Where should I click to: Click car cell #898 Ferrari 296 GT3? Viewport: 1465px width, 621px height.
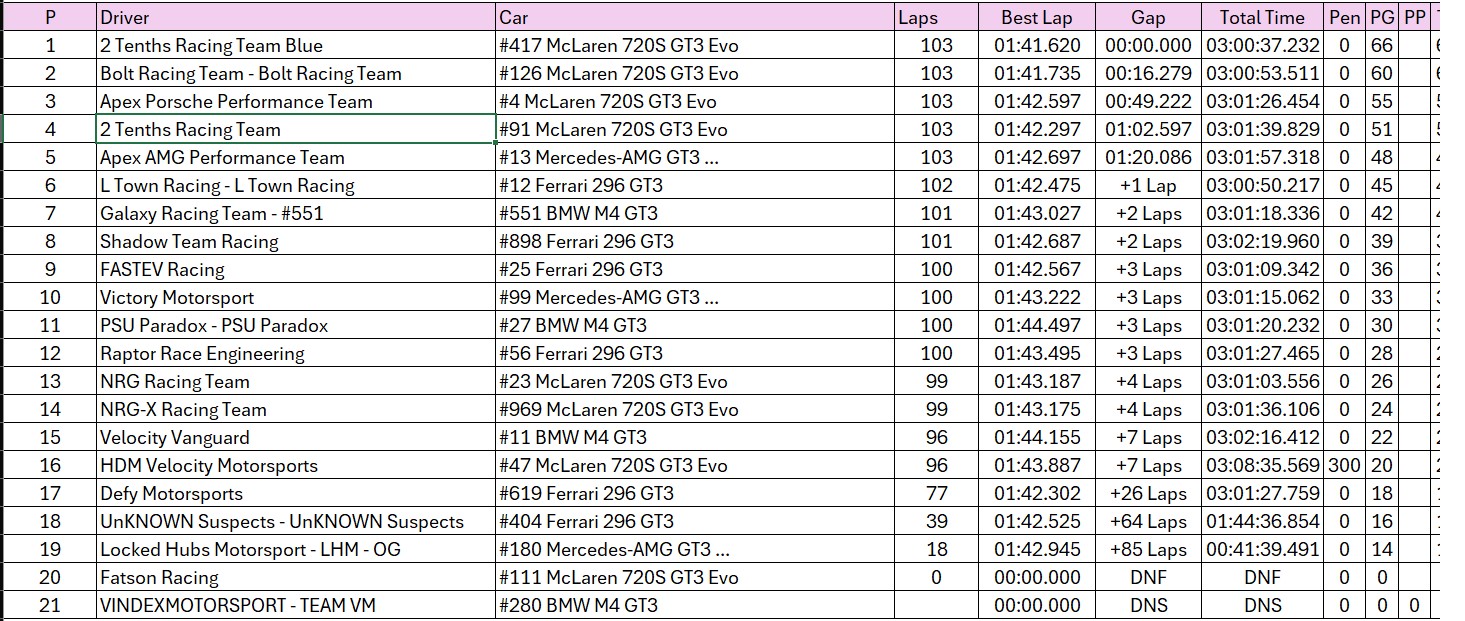[x=695, y=241]
